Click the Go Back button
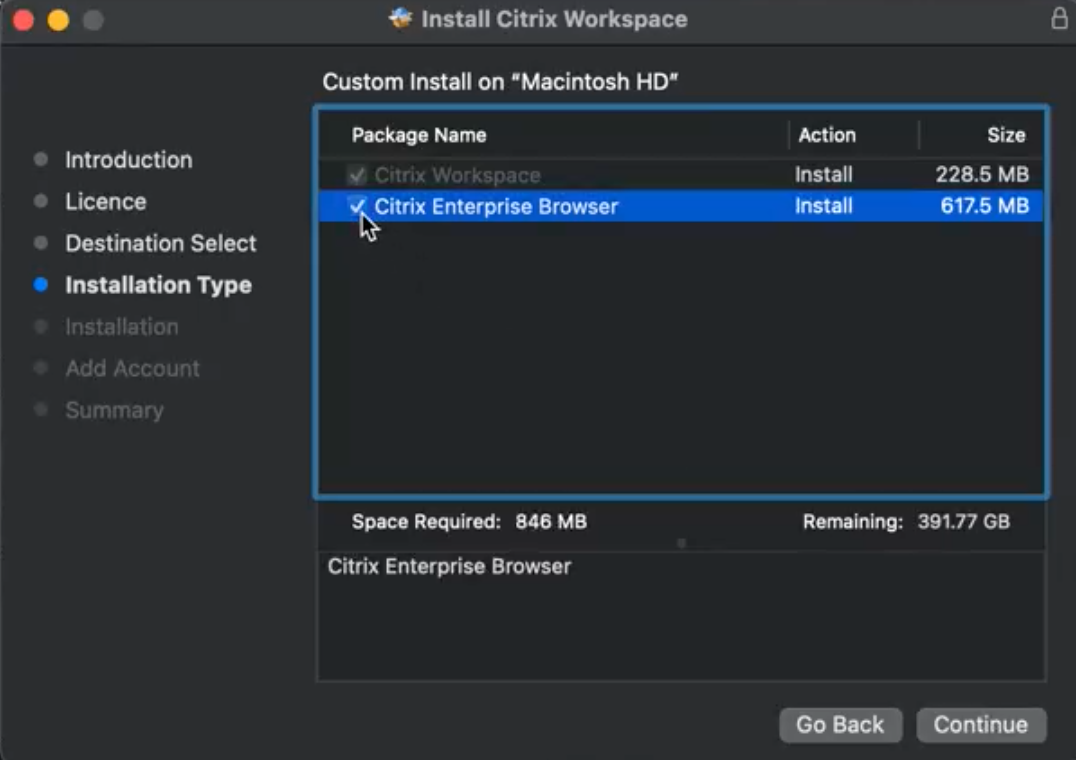Screen dimensions: 1076x760 [x=840, y=725]
